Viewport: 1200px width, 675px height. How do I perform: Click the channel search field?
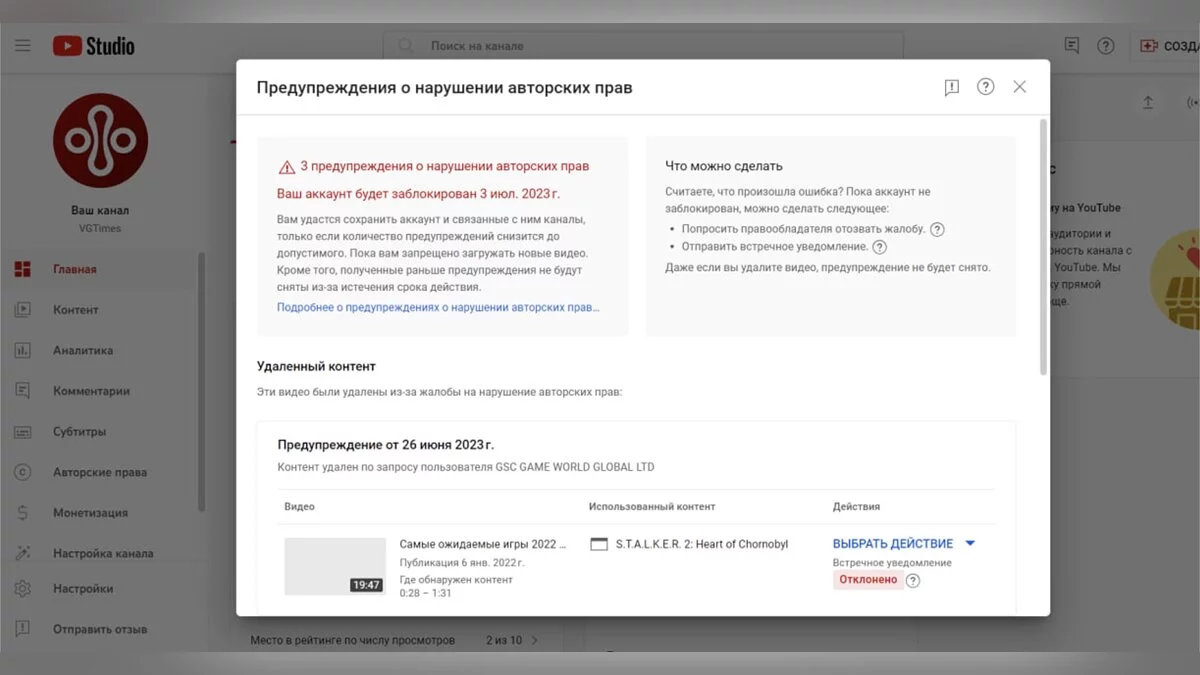click(x=640, y=46)
